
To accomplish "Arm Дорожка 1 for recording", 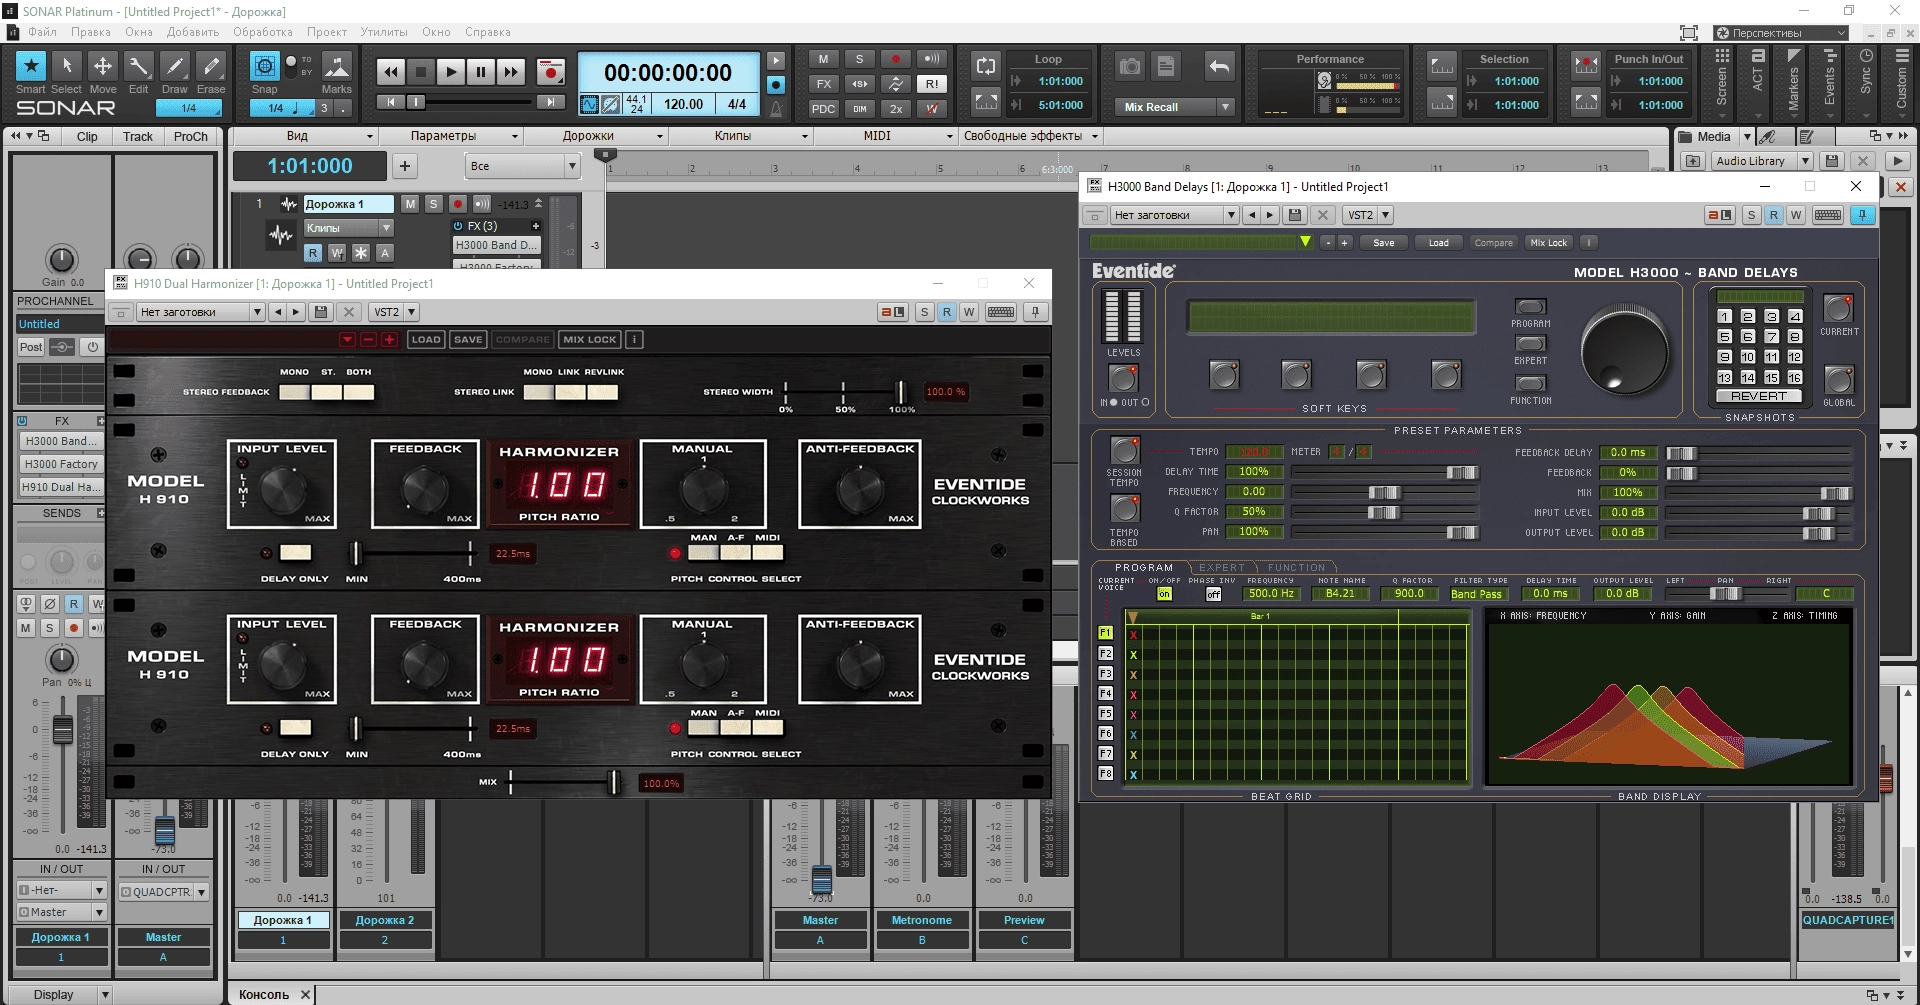I will (458, 204).
